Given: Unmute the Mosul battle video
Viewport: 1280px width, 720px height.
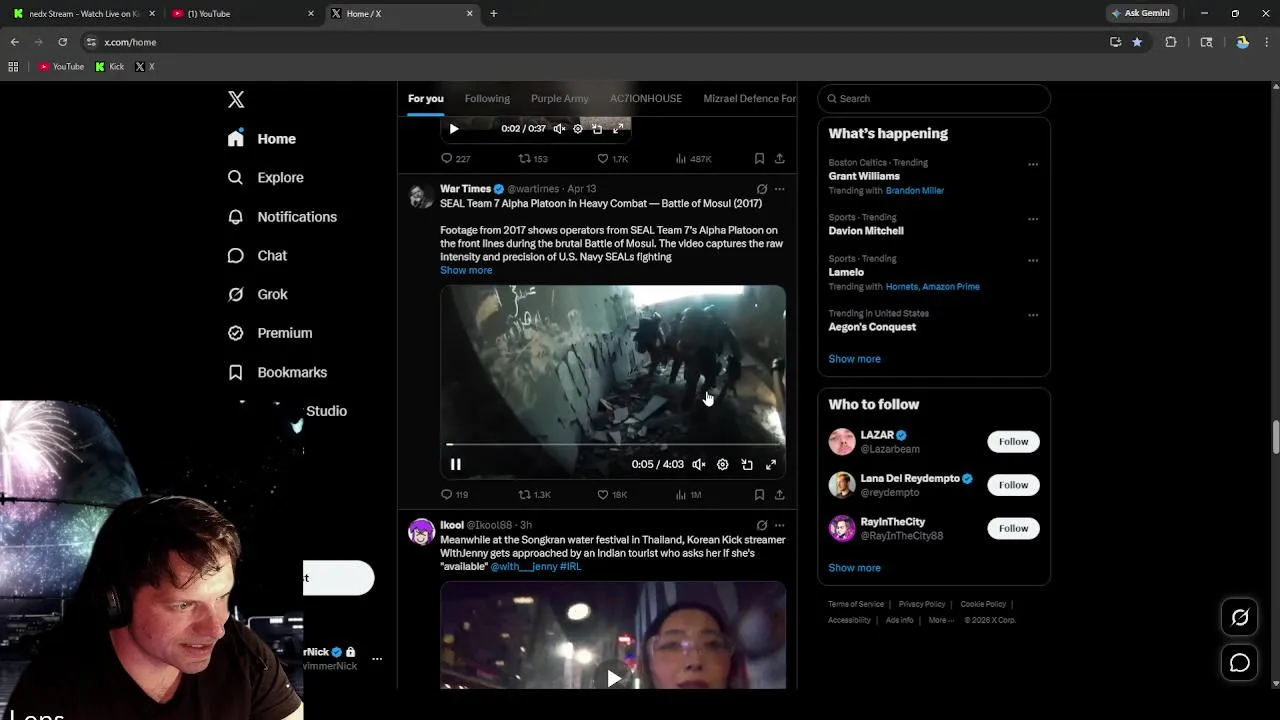Looking at the screenshot, I should 699,464.
